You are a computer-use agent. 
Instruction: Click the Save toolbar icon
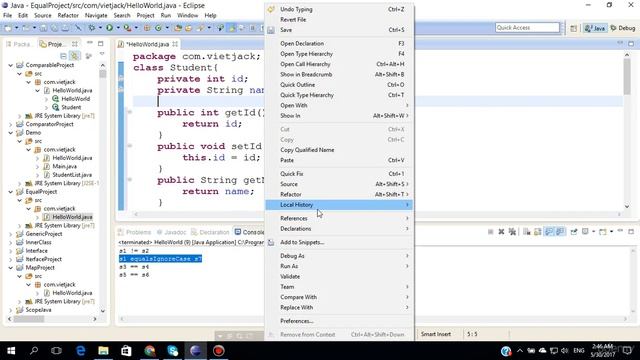[x=43, y=28]
